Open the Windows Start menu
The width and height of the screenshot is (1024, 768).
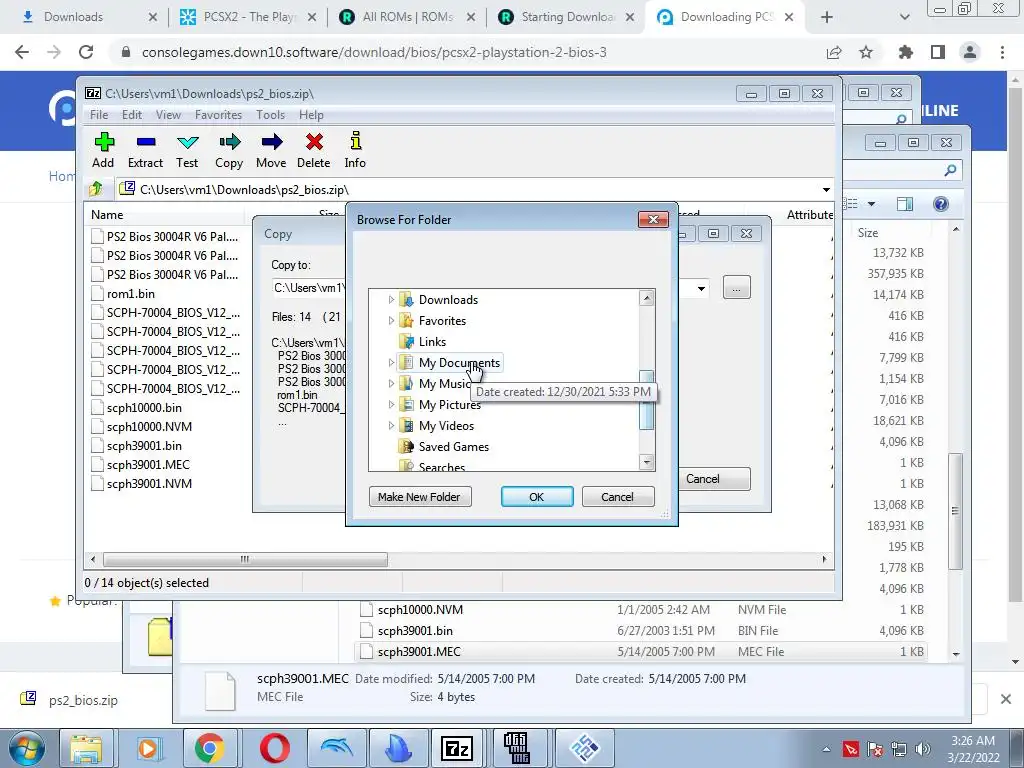point(26,748)
